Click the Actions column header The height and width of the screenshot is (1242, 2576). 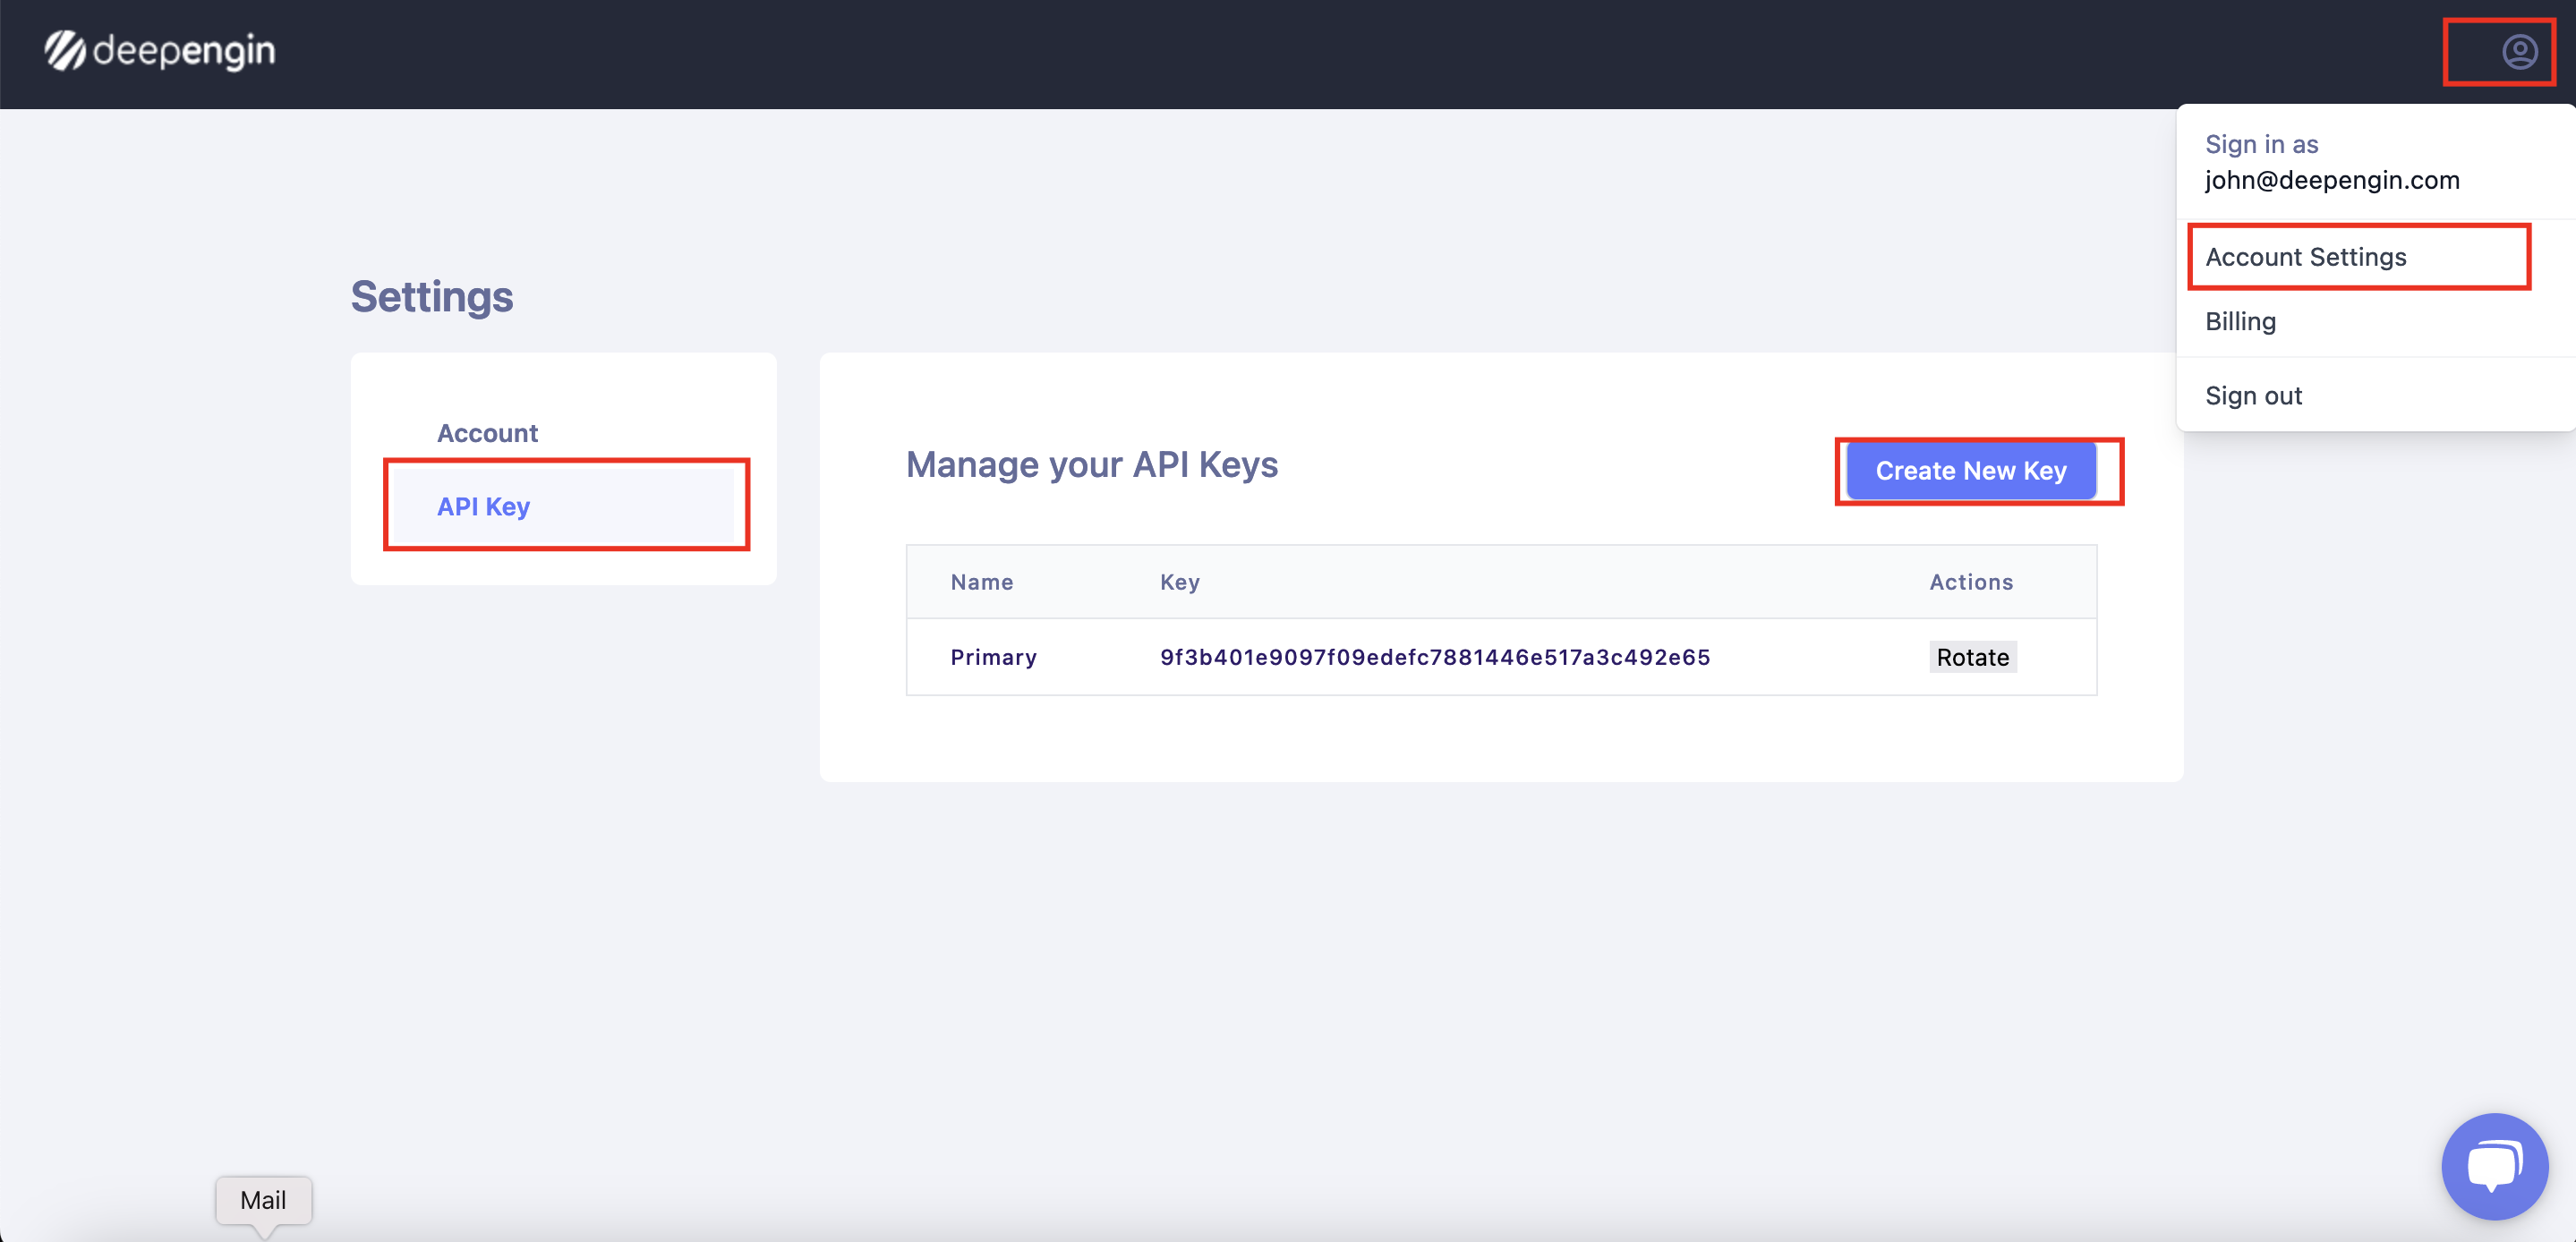click(x=1970, y=582)
